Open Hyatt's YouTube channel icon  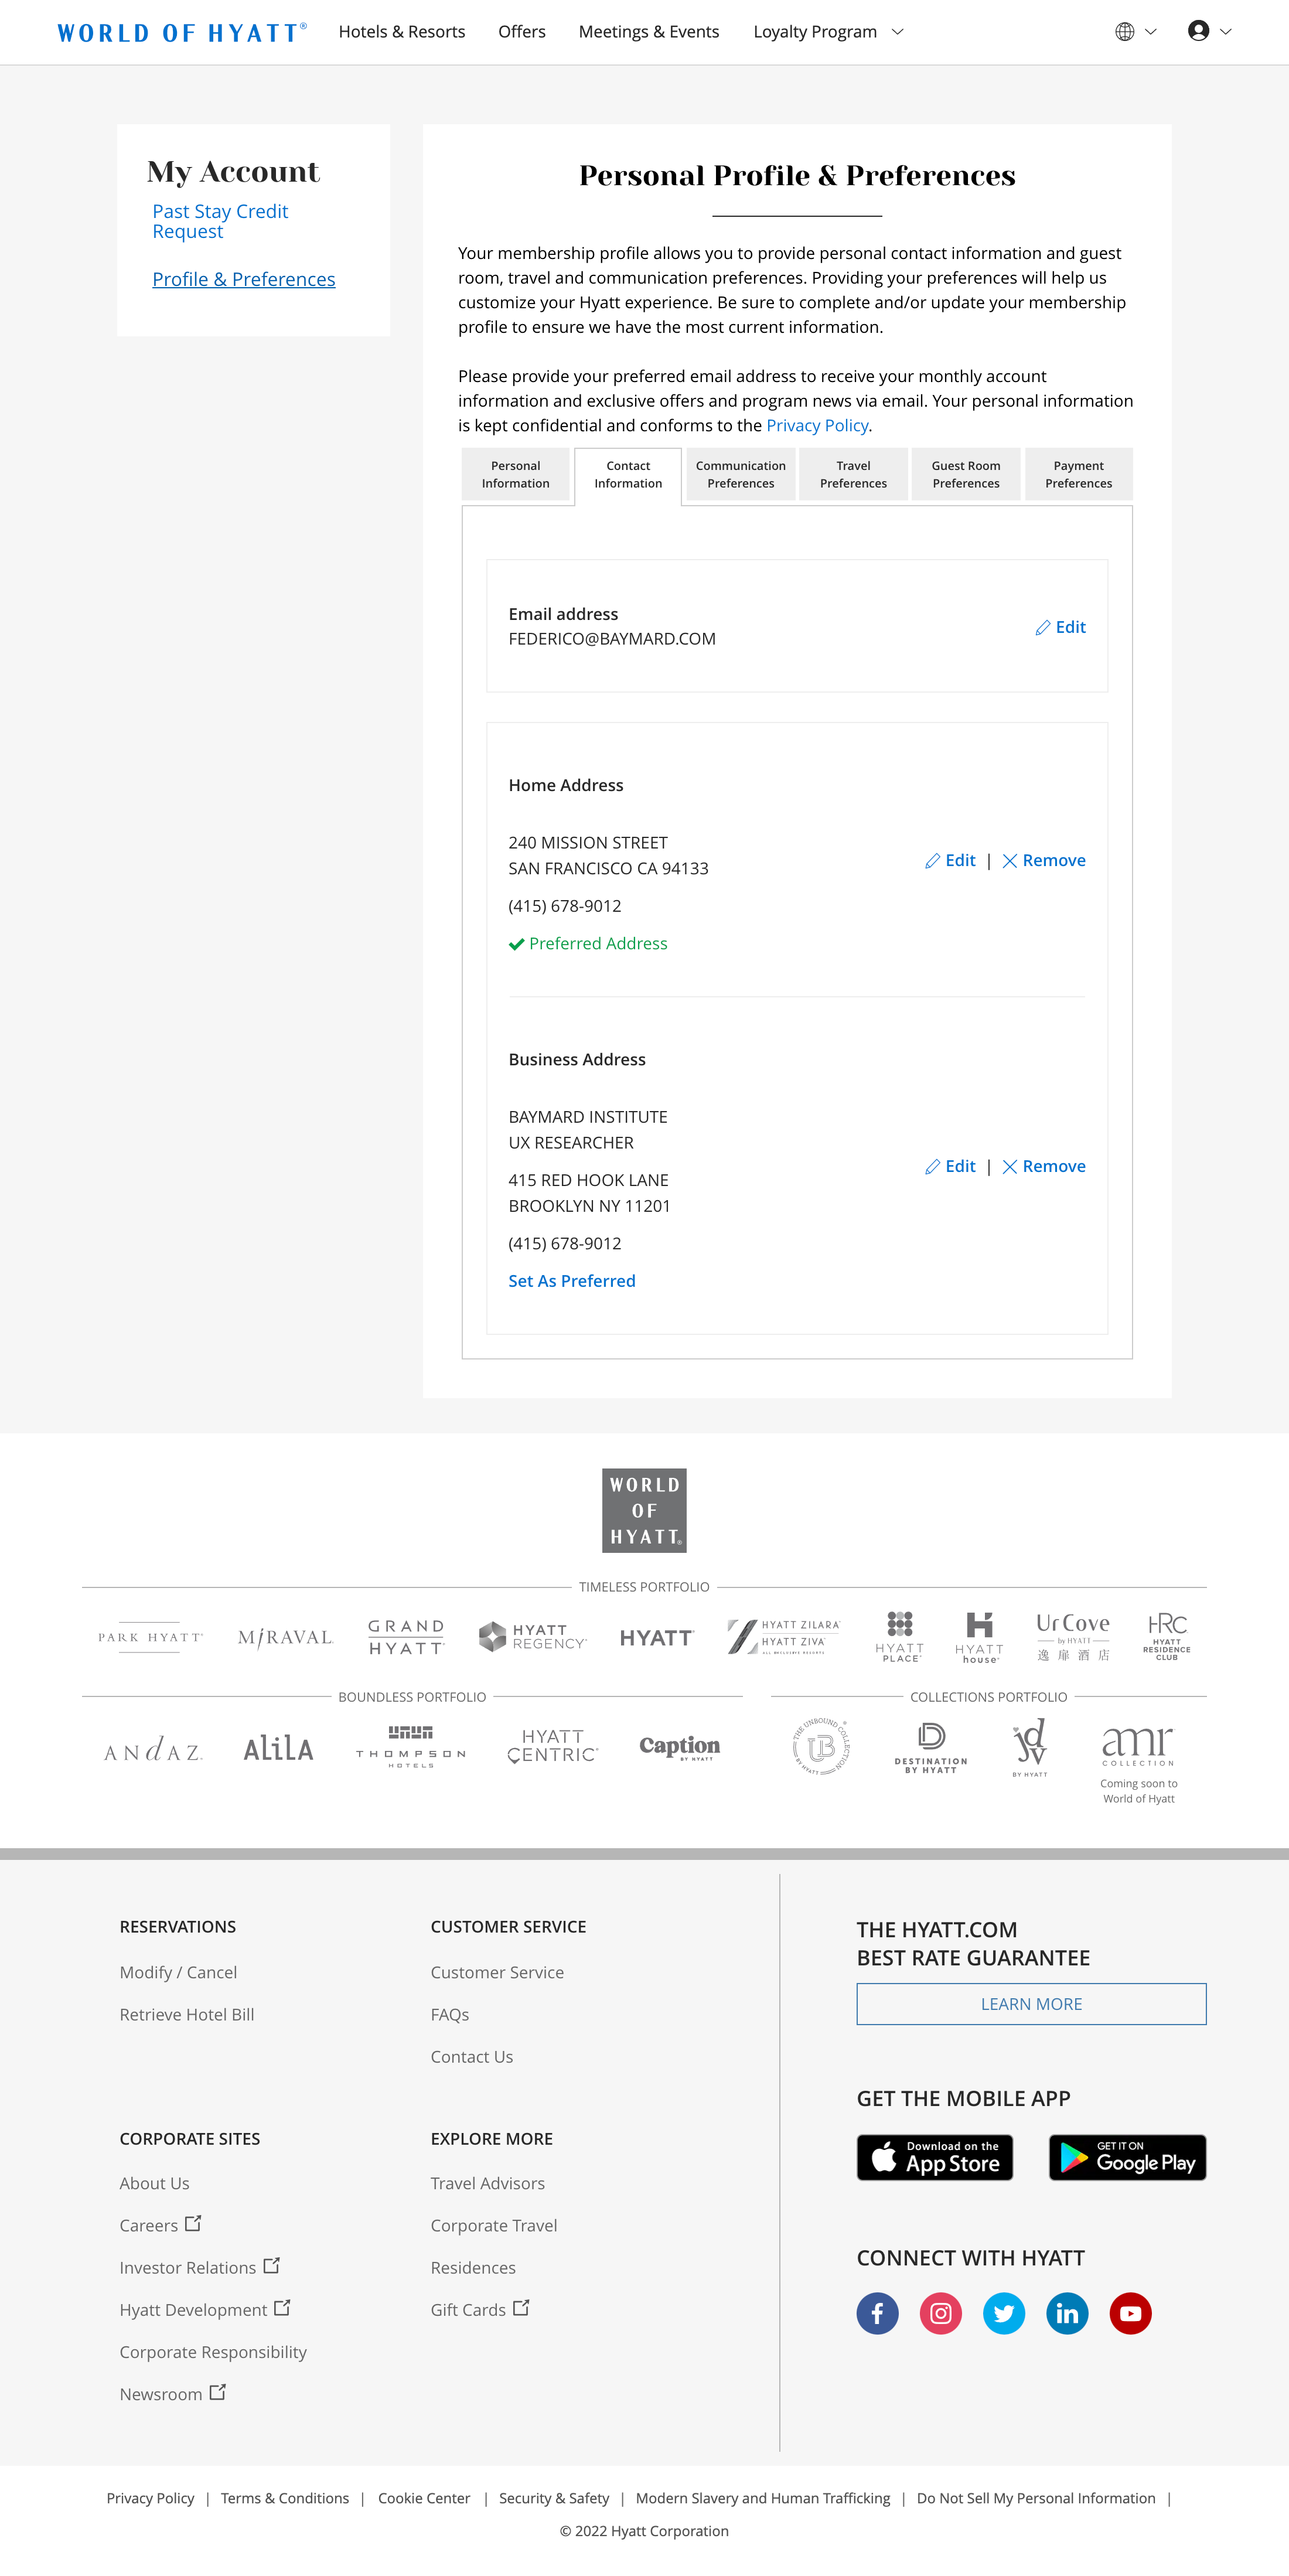coord(1130,2313)
